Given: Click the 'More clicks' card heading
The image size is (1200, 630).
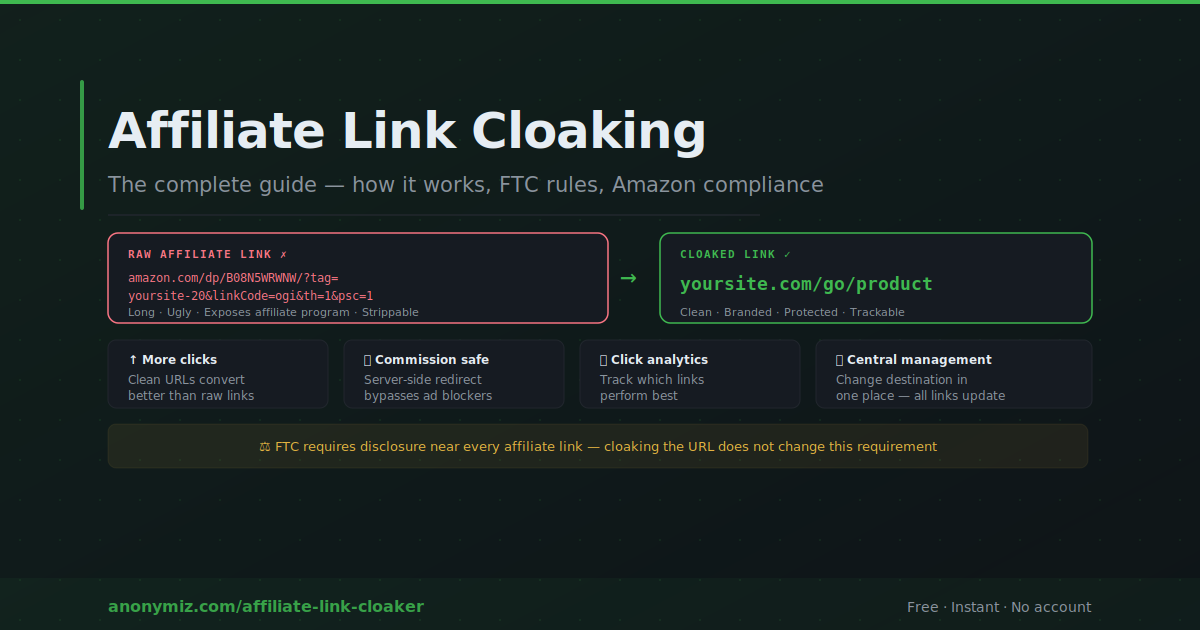Looking at the screenshot, I should [179, 360].
